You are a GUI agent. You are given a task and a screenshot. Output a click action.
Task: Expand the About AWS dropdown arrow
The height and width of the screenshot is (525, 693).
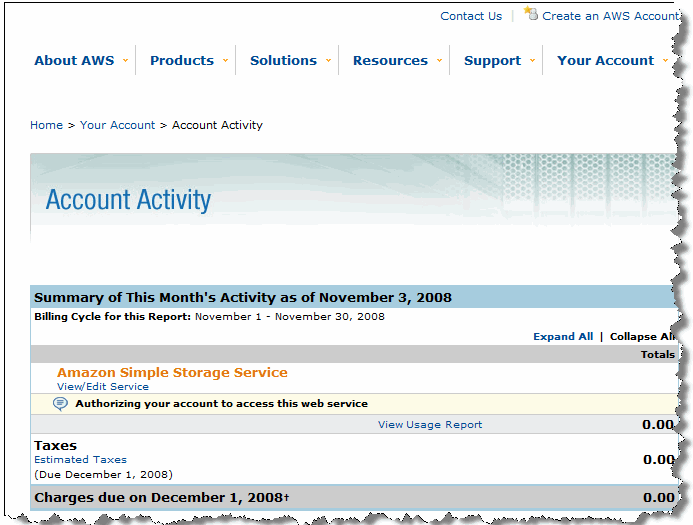pos(126,60)
